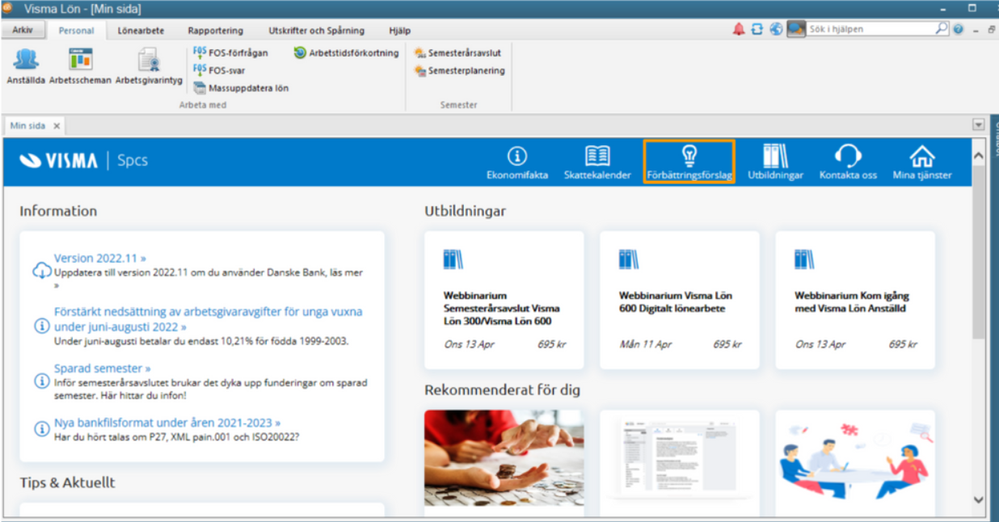Select FOS-förfrågan in the ribbon
This screenshot has height=522, width=999.
click(230, 53)
